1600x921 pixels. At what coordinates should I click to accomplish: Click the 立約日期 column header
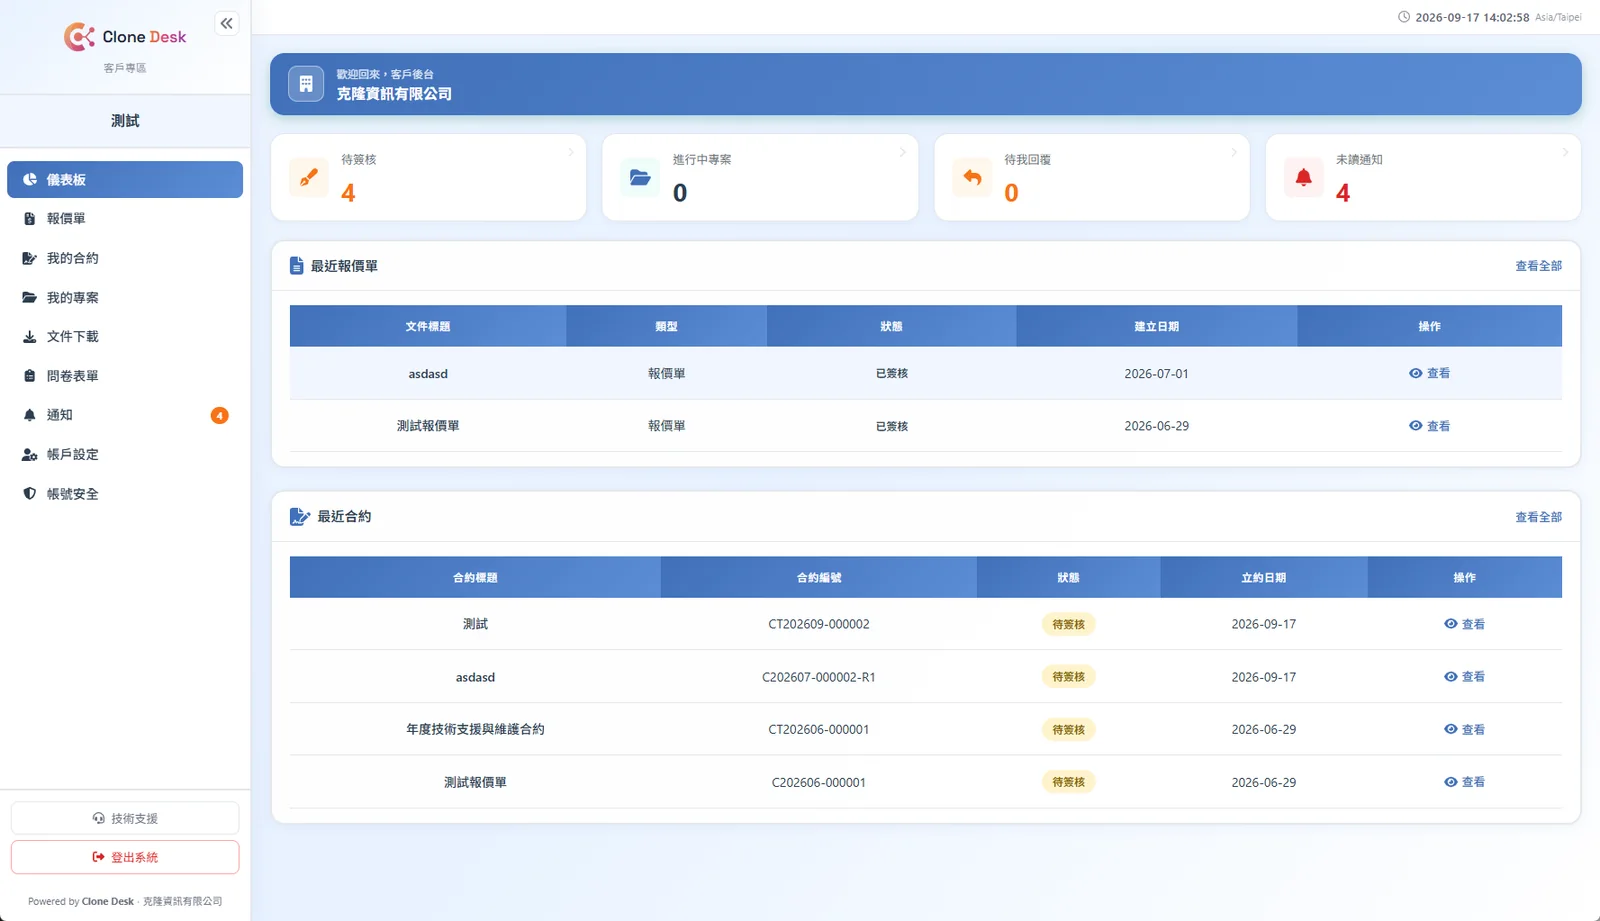point(1264,577)
